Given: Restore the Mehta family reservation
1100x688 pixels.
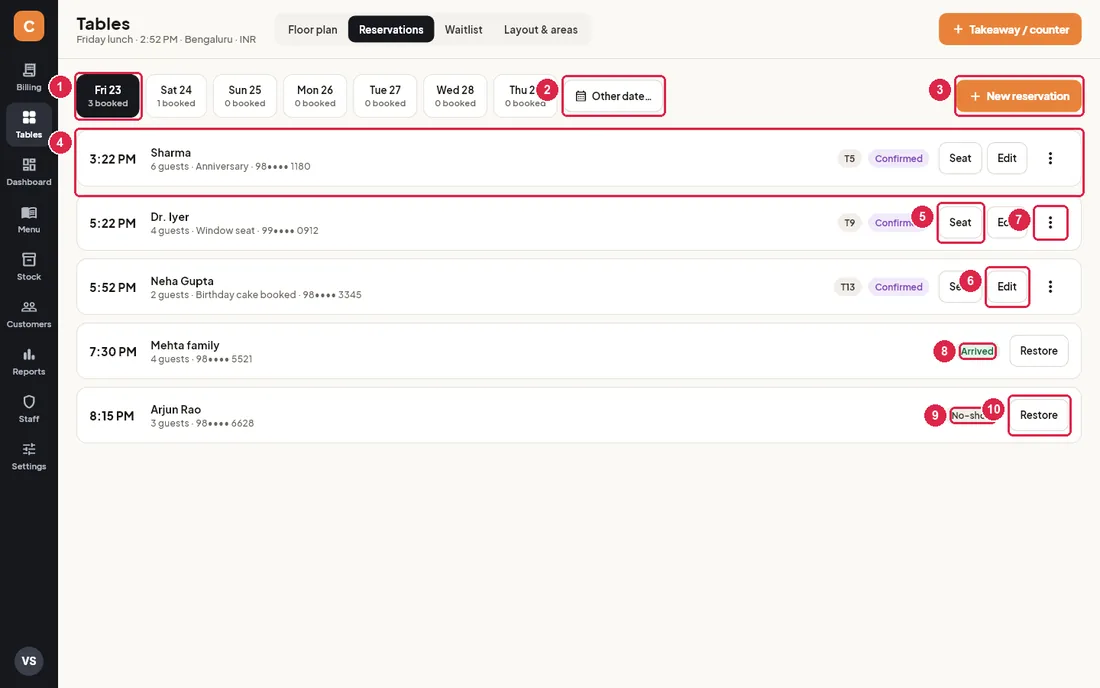Looking at the screenshot, I should (1038, 351).
